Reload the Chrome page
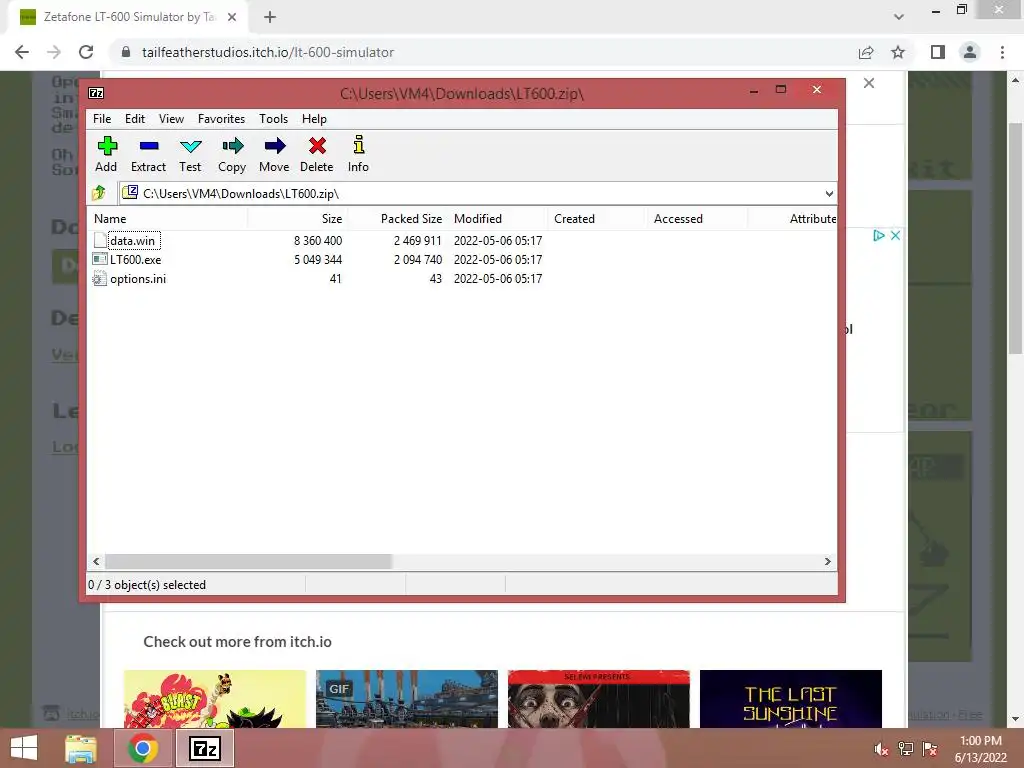 pos(86,52)
